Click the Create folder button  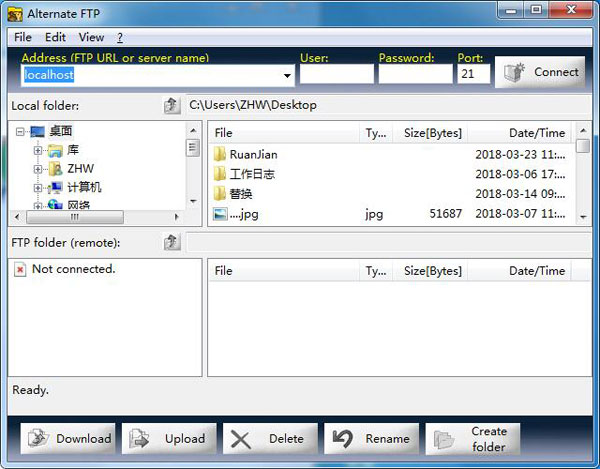pos(473,438)
